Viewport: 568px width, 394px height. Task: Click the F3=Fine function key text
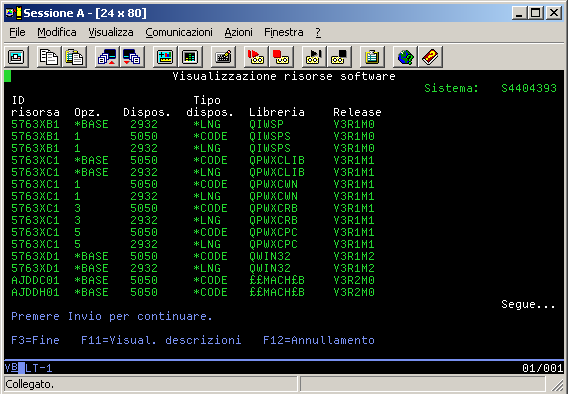click(35, 340)
